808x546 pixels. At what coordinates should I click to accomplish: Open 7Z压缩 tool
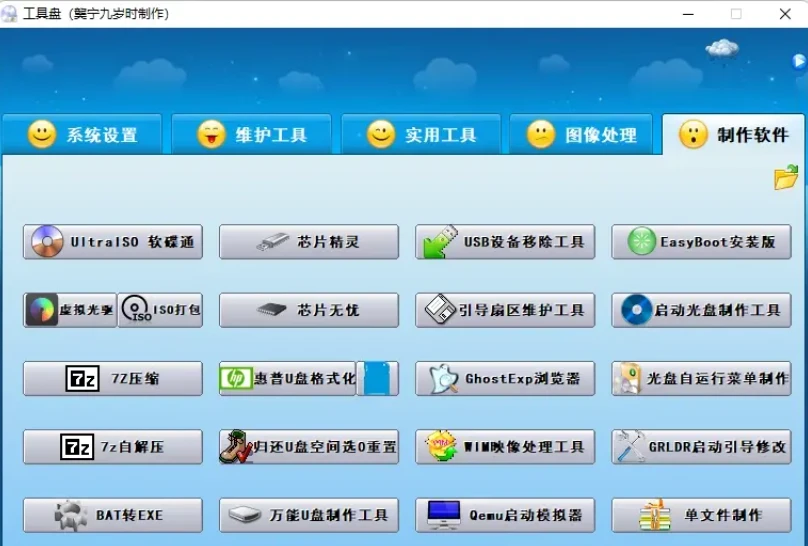(x=113, y=379)
